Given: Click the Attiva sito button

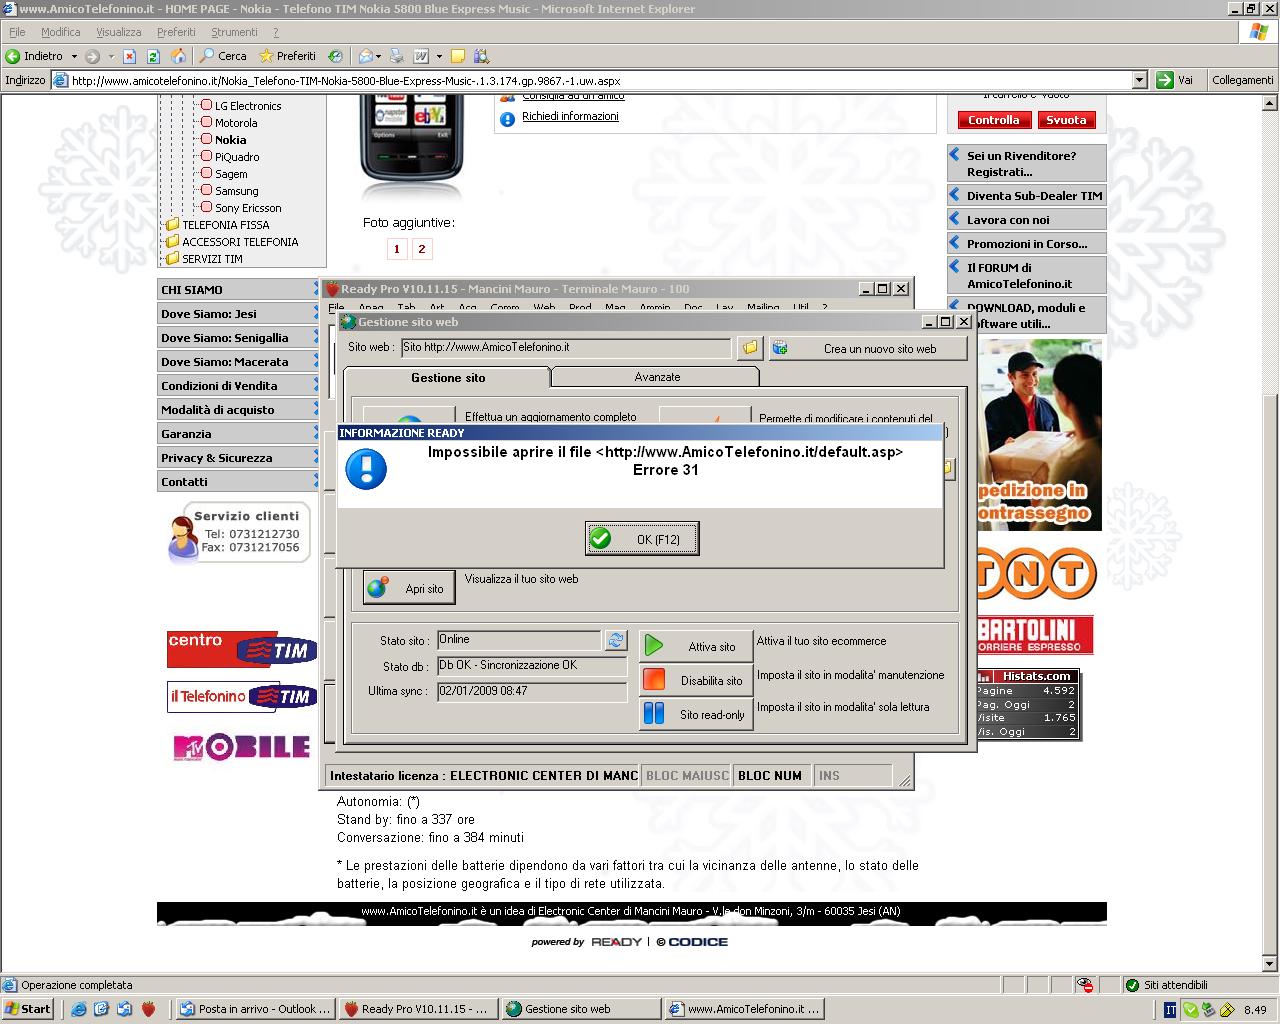Looking at the screenshot, I should [x=696, y=646].
